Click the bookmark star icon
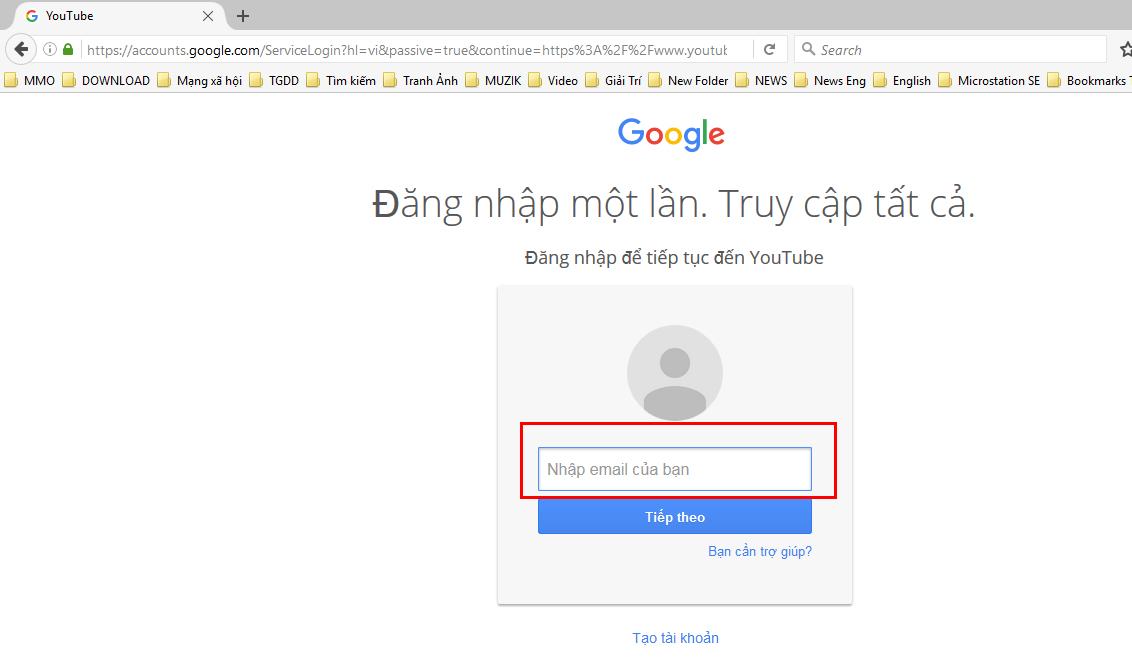1132x672 pixels. (1125, 50)
